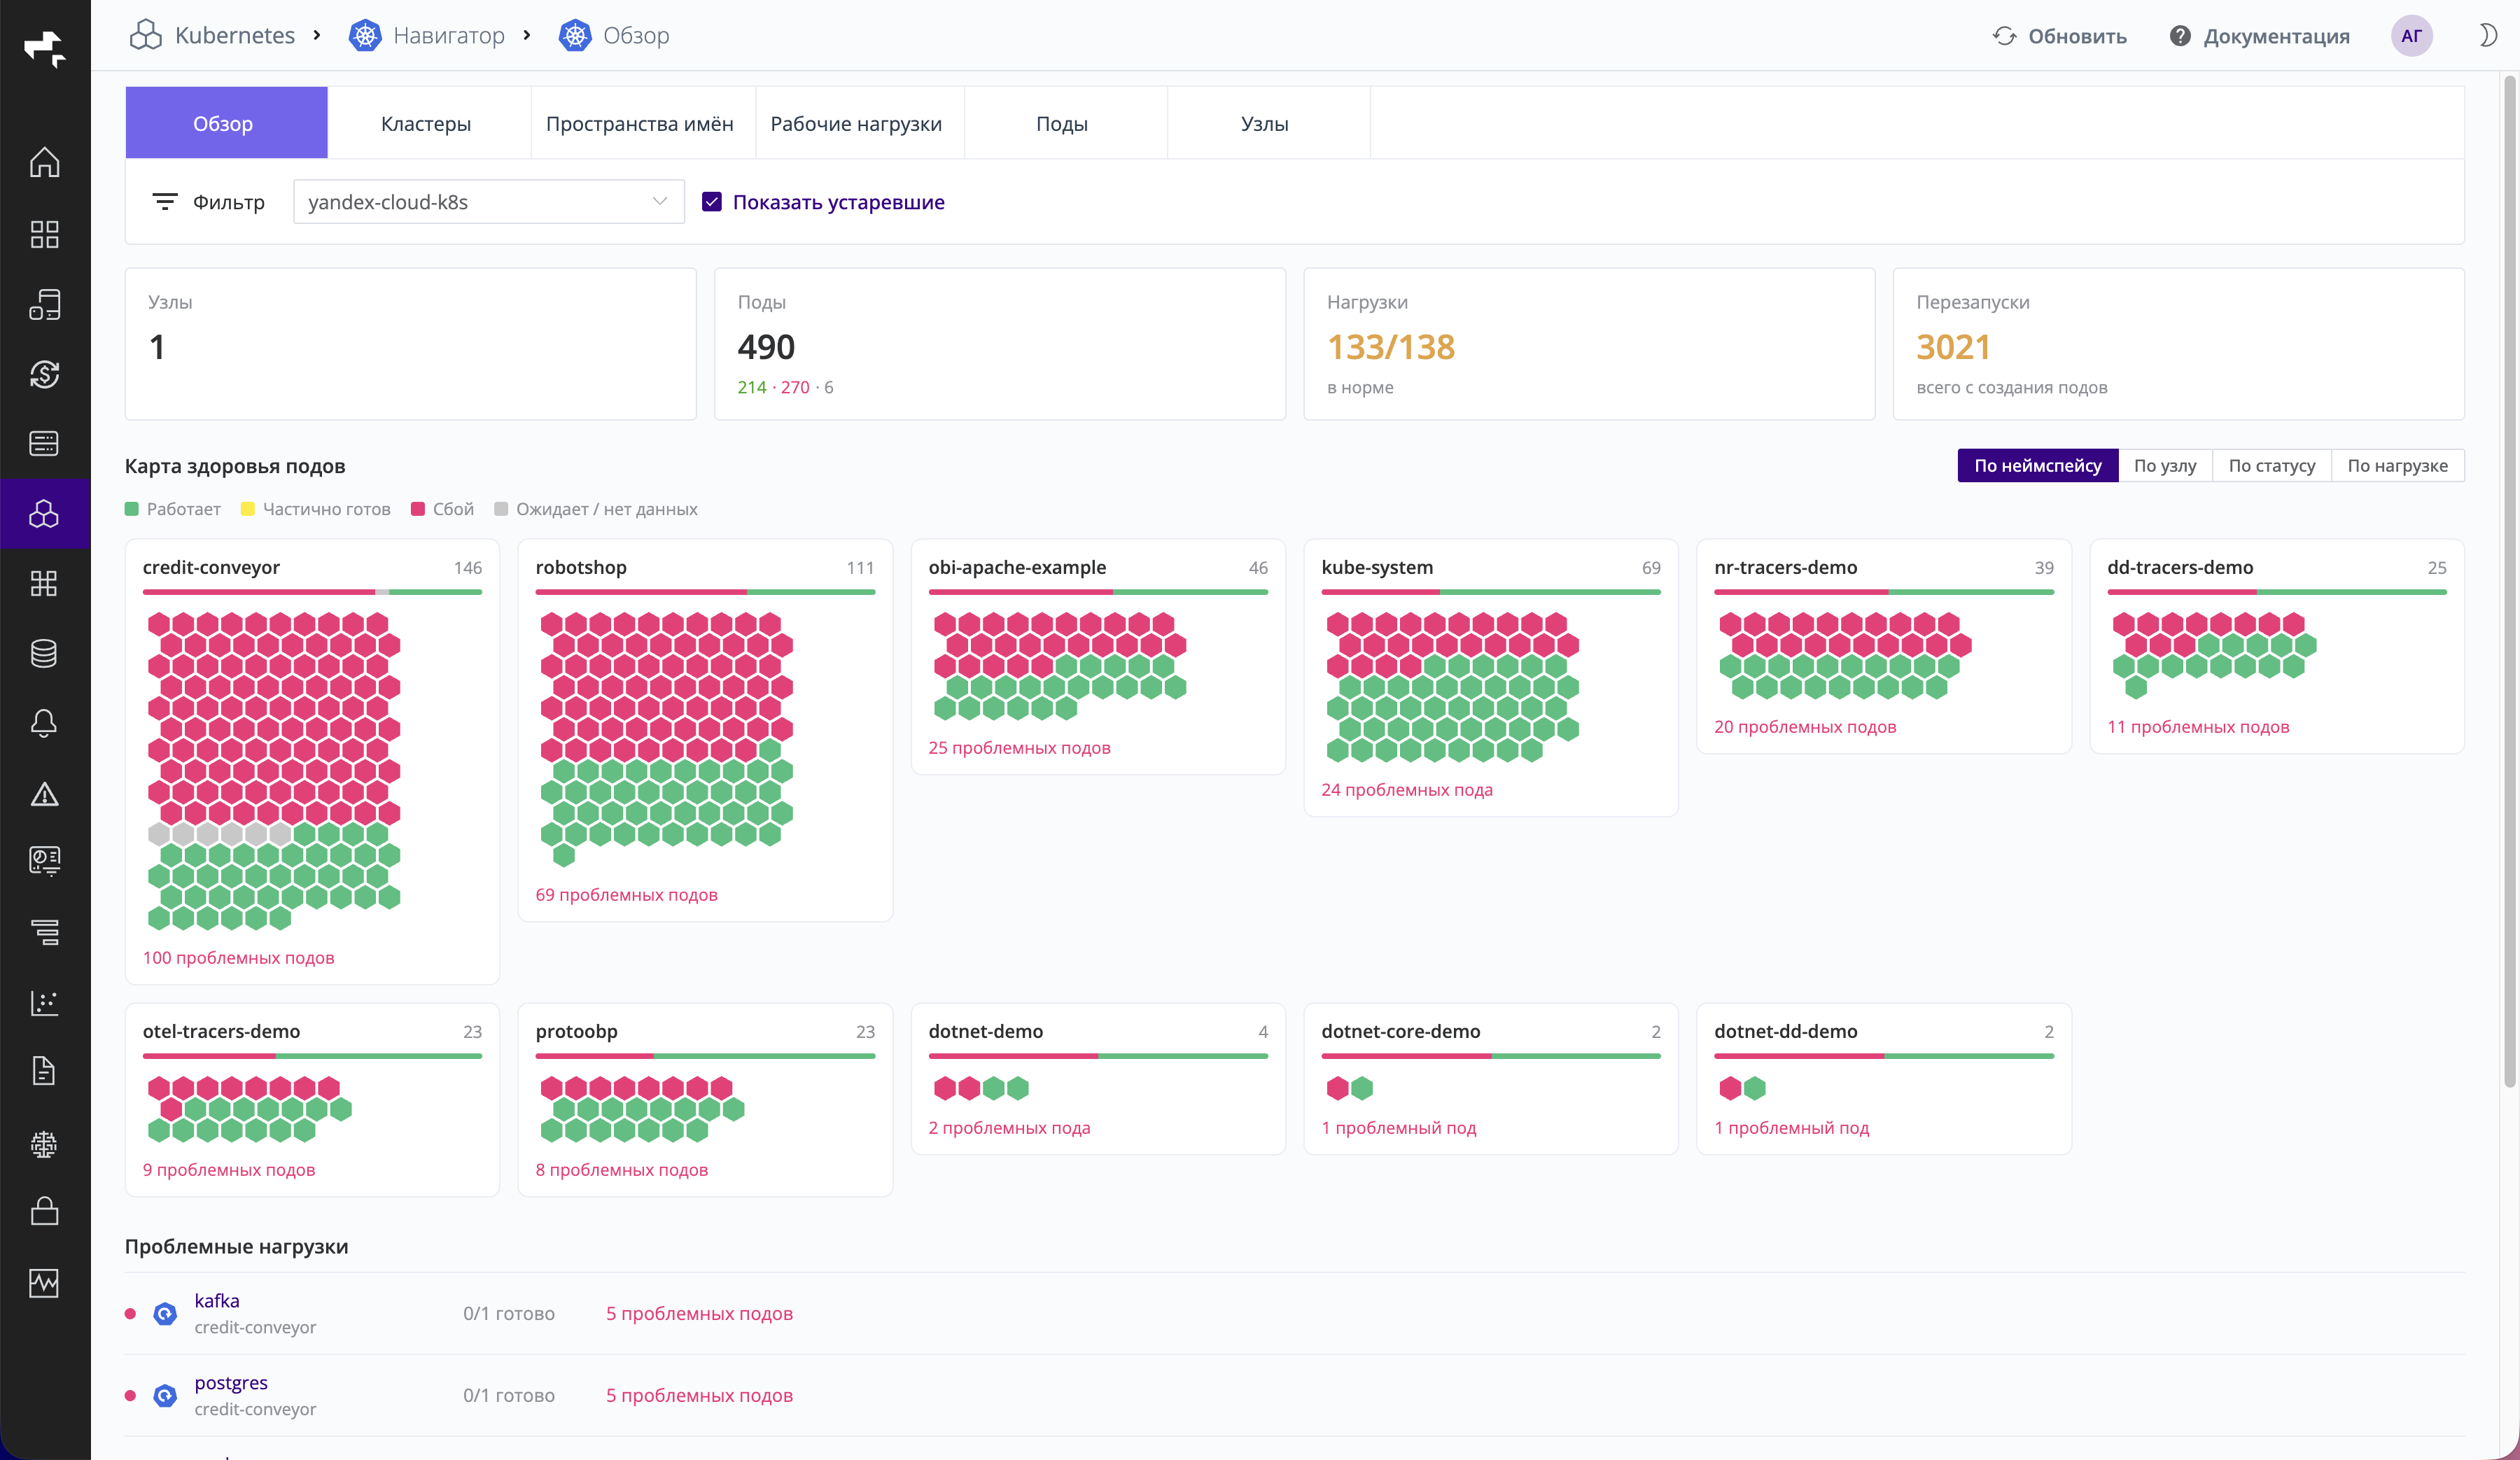Select the highlighted Kubernetes cubes sidebar icon
This screenshot has height=1460, width=2520.
tap(44, 514)
